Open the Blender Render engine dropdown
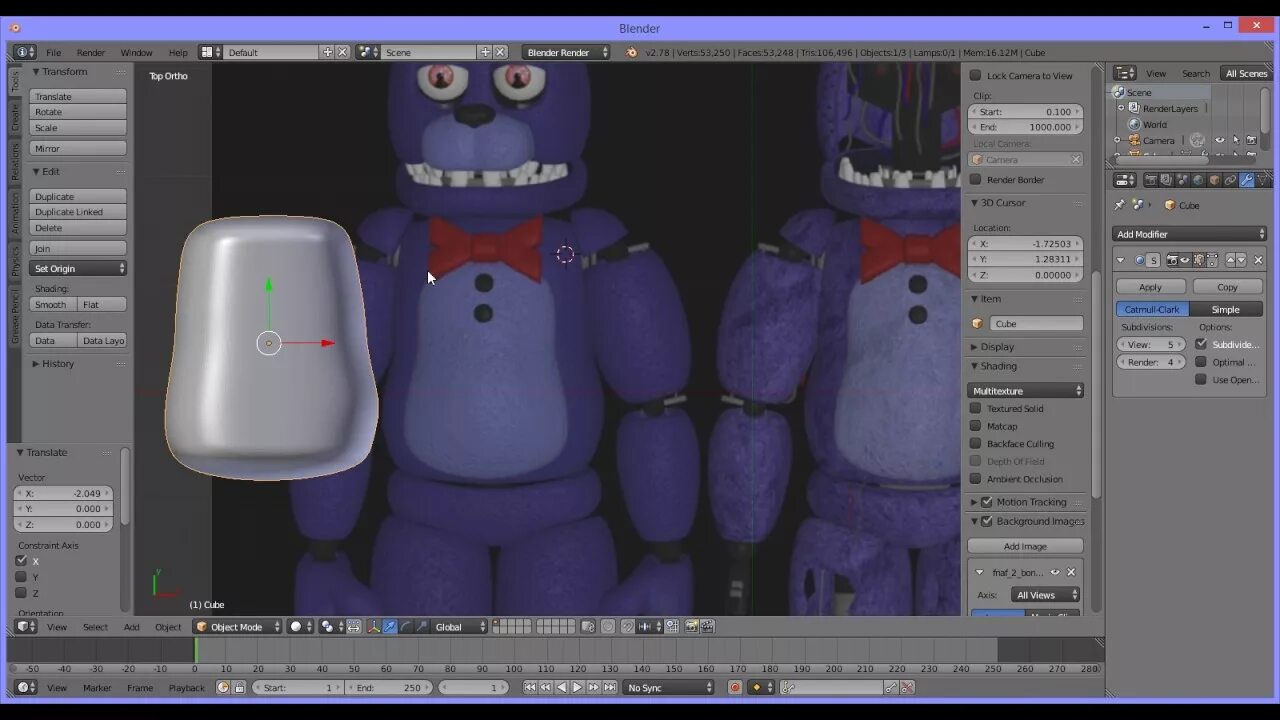Viewport: 1280px width, 720px height. (566, 52)
